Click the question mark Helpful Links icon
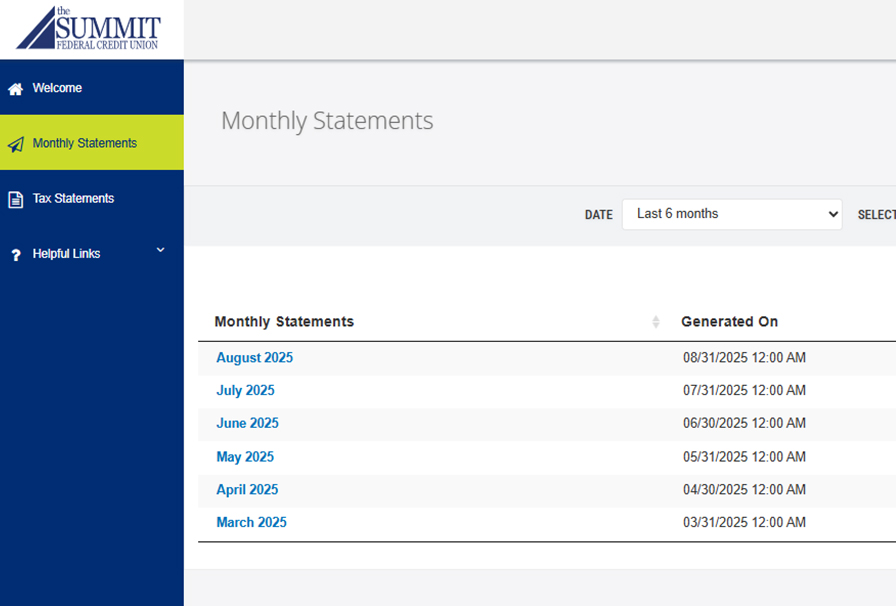896x606 pixels. [x=15, y=255]
